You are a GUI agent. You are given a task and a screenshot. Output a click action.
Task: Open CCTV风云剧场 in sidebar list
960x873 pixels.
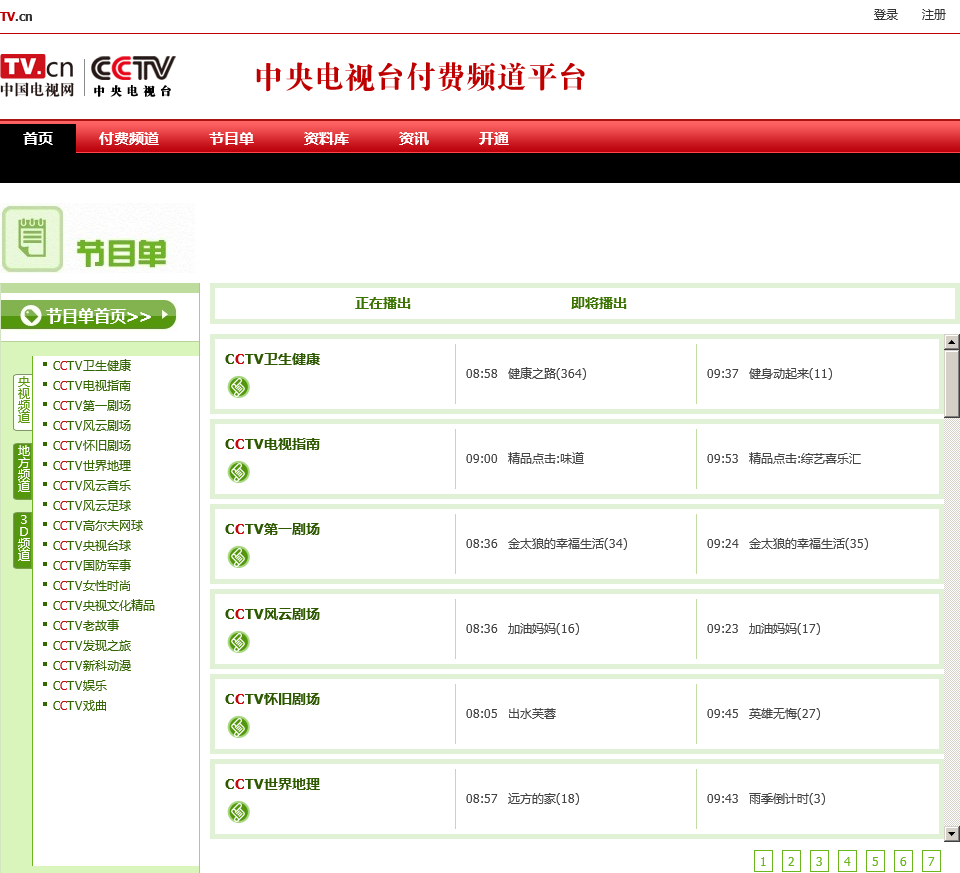pos(92,425)
